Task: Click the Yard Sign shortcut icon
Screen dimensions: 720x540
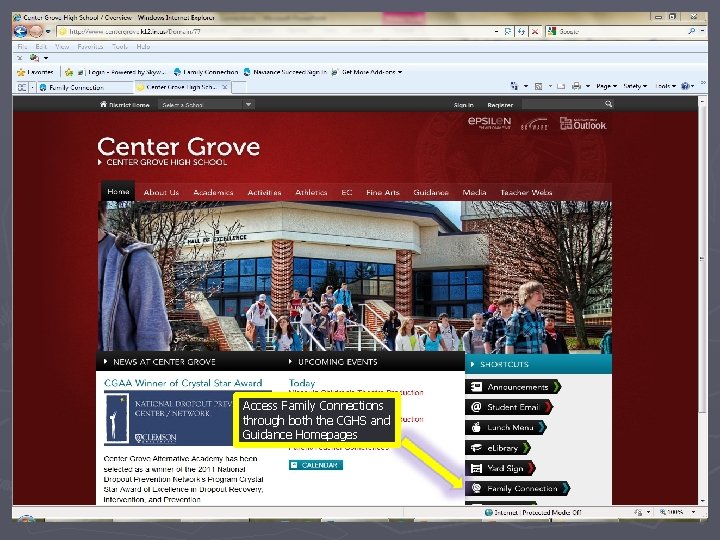Action: pos(476,468)
